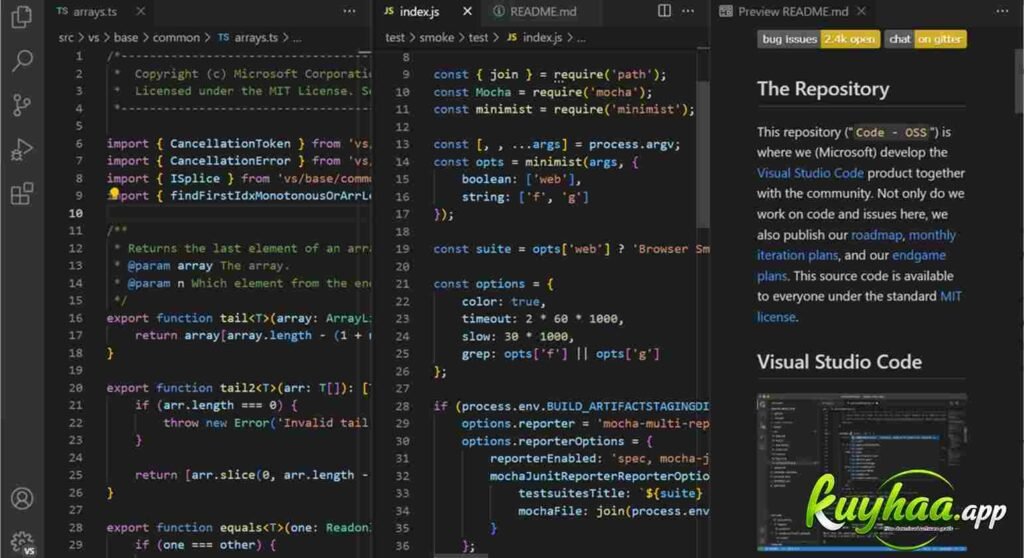Open the roadmap link
1024x558 pixels.
coord(876,235)
